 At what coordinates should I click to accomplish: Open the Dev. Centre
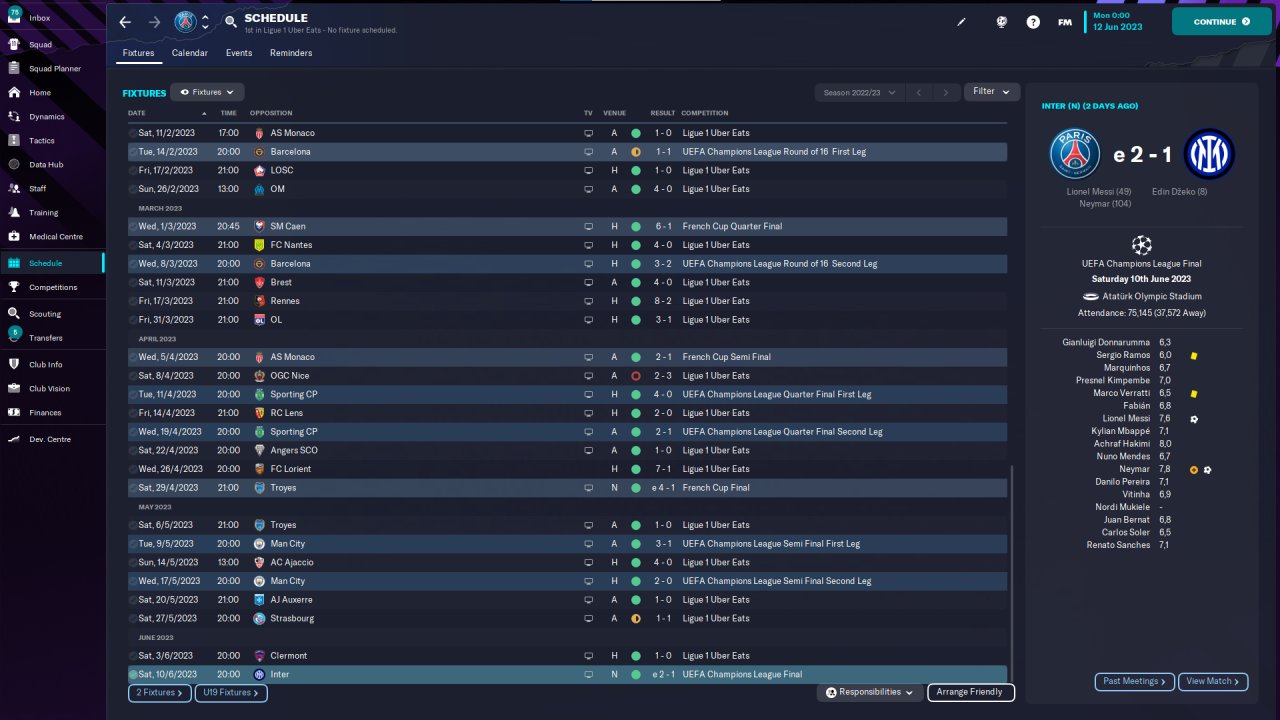52,439
